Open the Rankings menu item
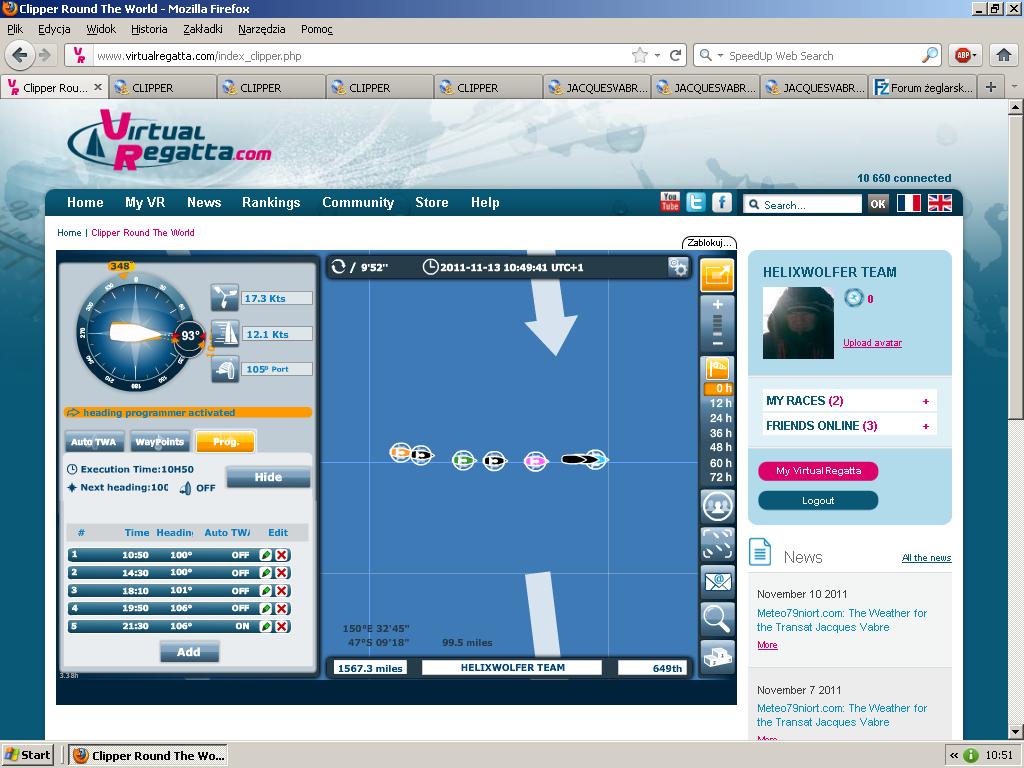This screenshot has height=768, width=1024. click(271, 202)
